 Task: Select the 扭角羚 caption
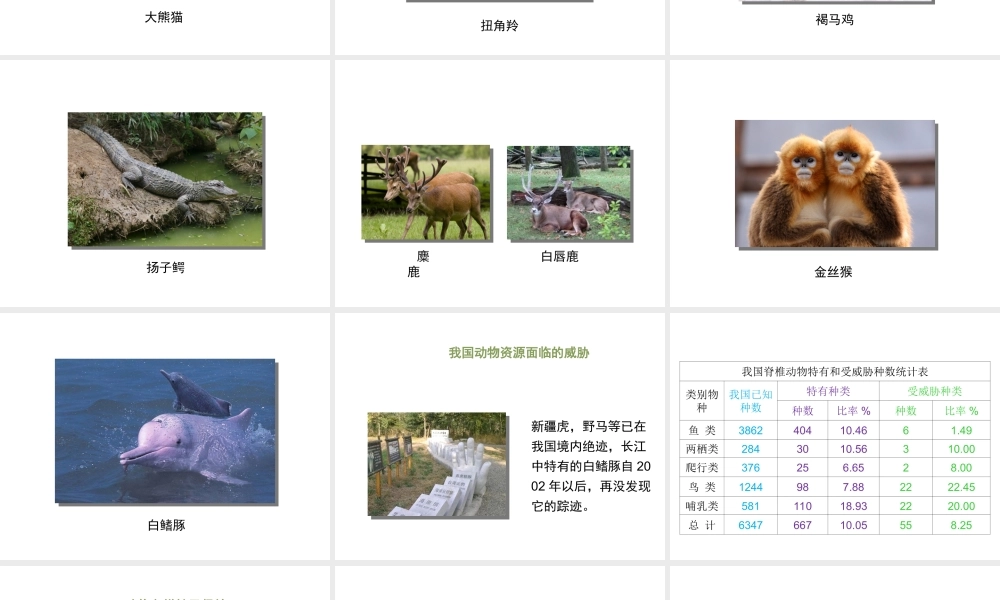point(499,26)
